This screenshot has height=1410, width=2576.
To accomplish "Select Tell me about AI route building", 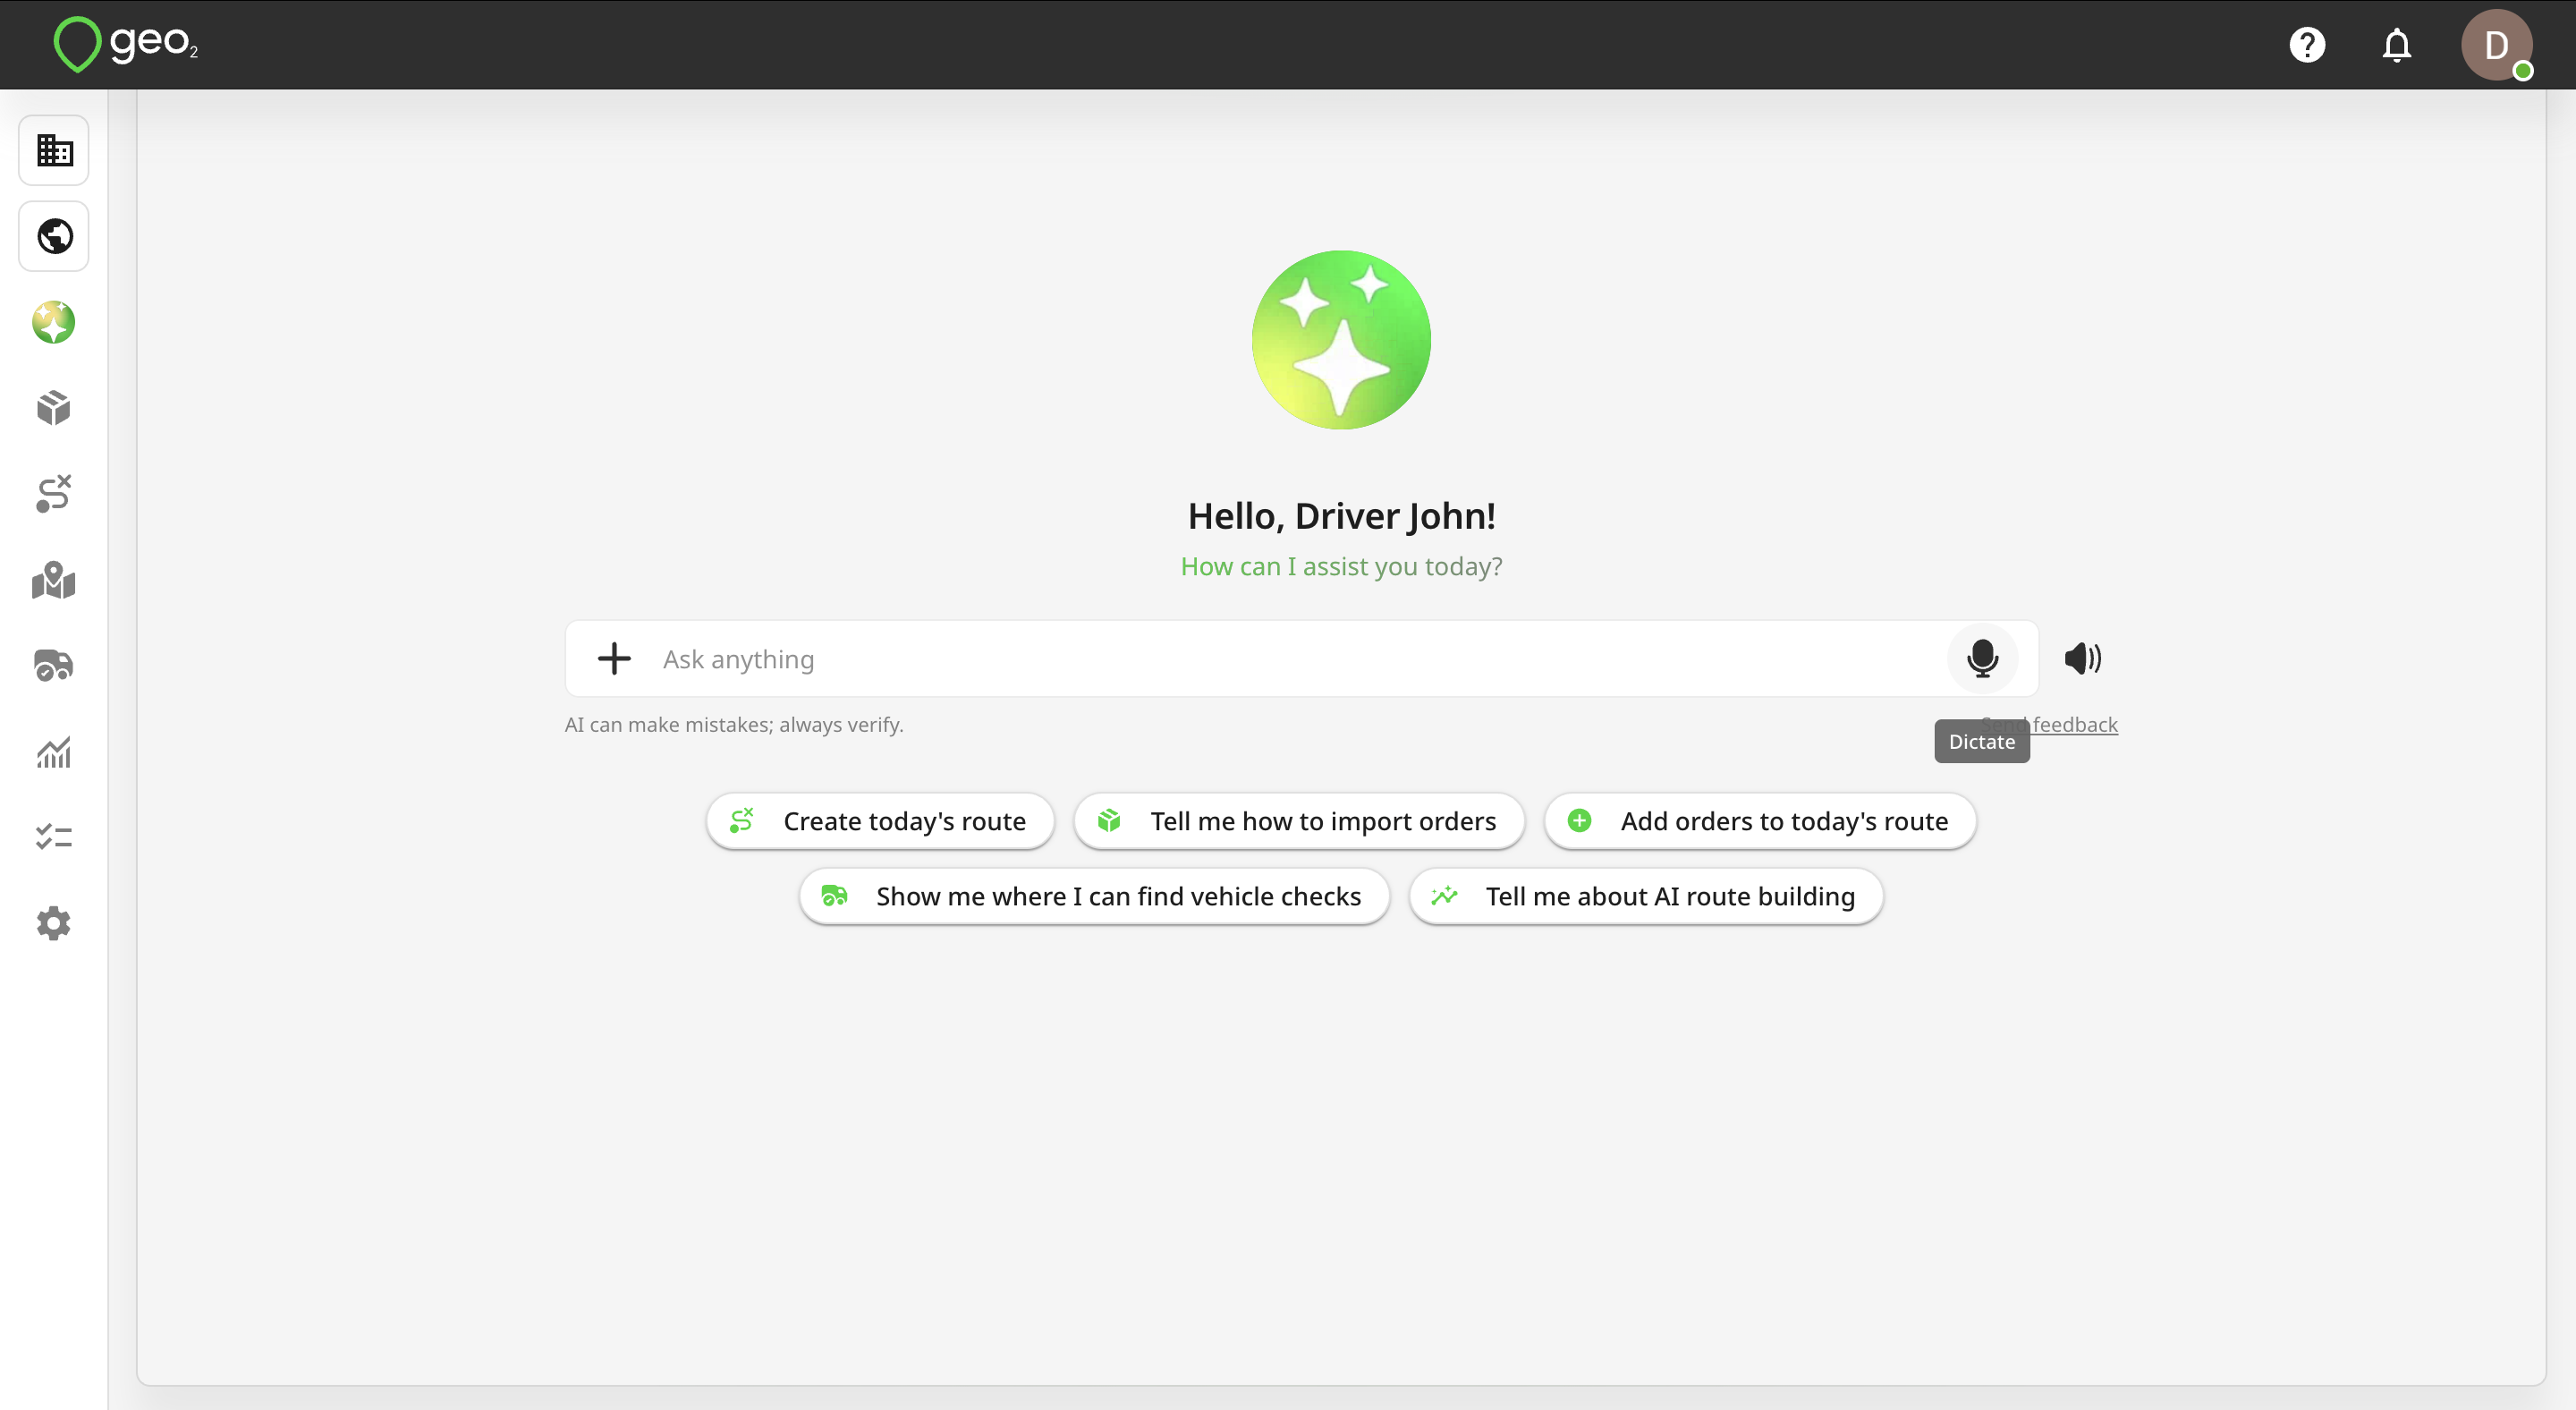I will (x=1646, y=896).
